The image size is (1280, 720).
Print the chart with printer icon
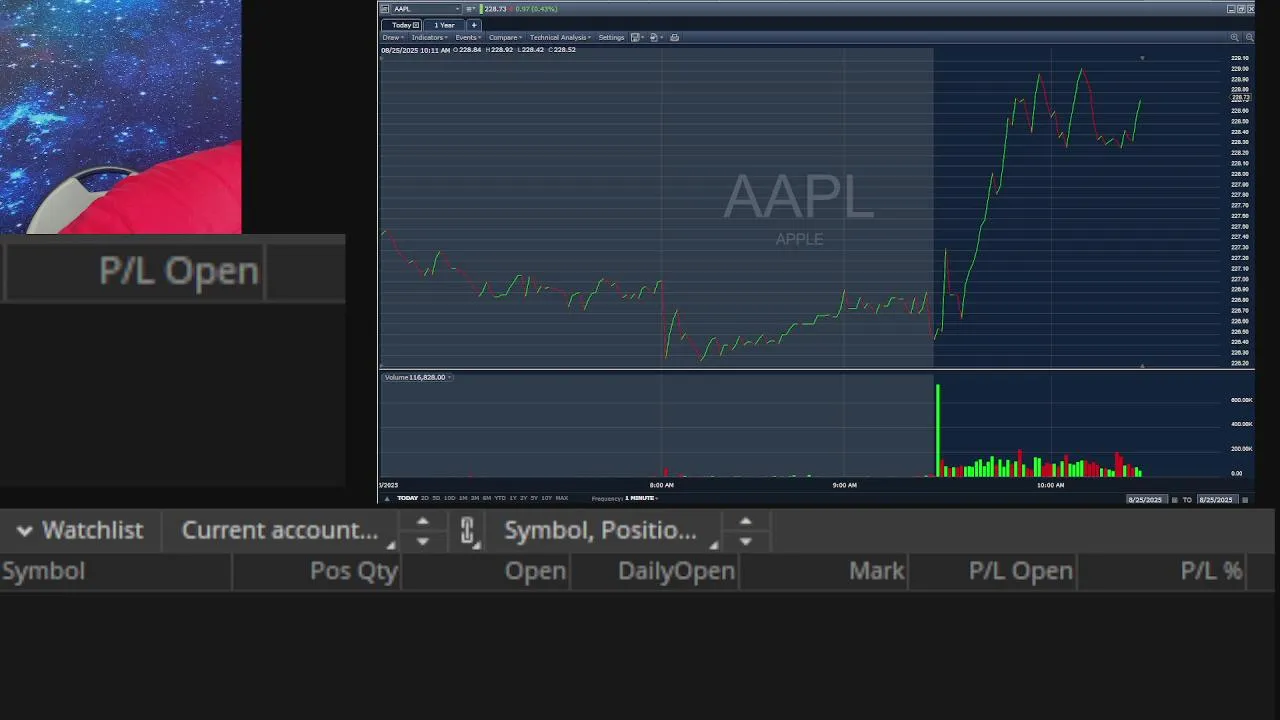(674, 38)
